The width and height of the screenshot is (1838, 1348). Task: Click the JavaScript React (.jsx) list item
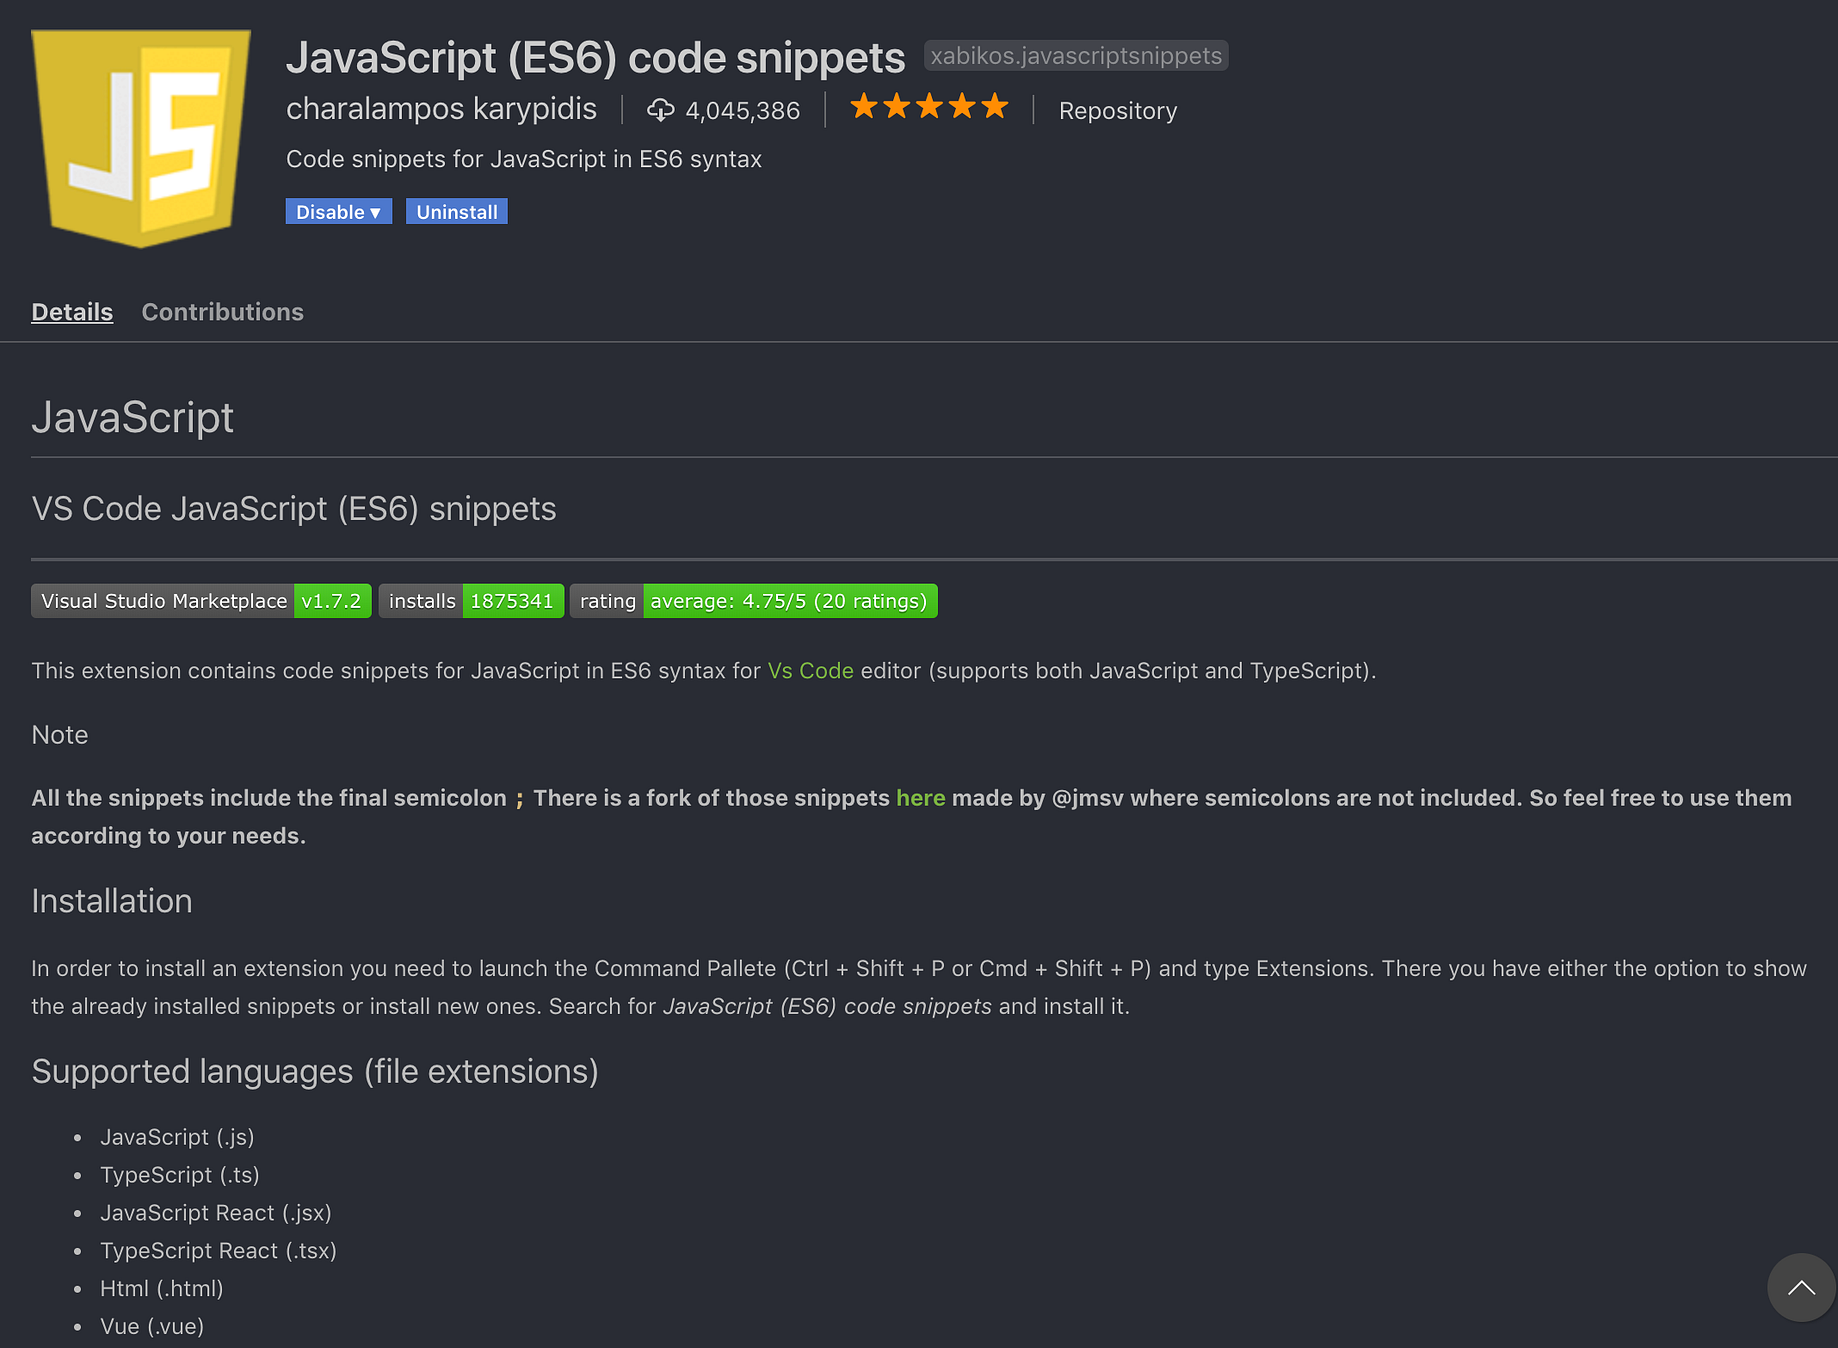pos(216,1213)
